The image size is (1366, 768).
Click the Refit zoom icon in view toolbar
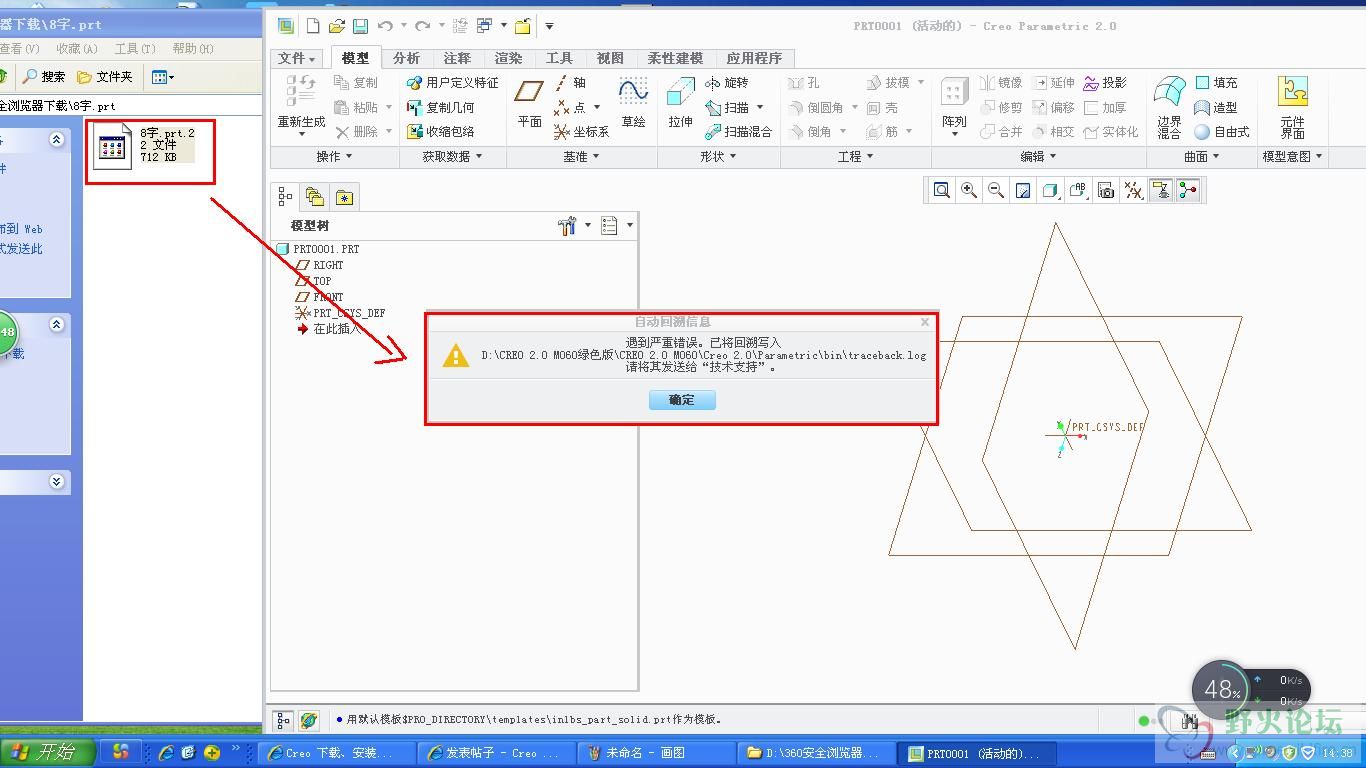[942, 190]
